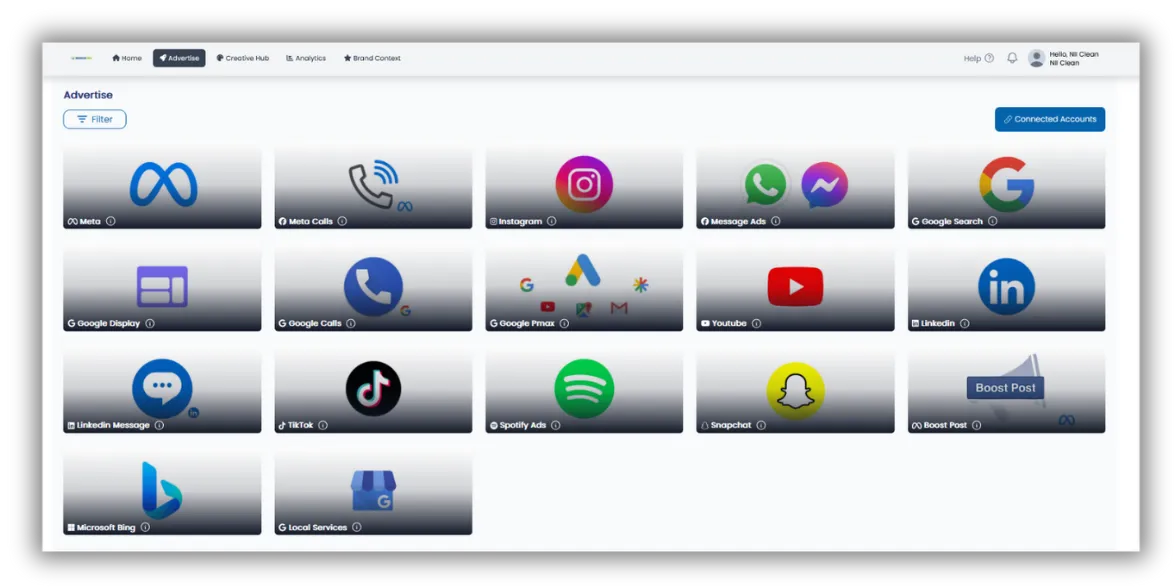
Task: Click the Spotify Ads card label
Action: click(x=523, y=425)
